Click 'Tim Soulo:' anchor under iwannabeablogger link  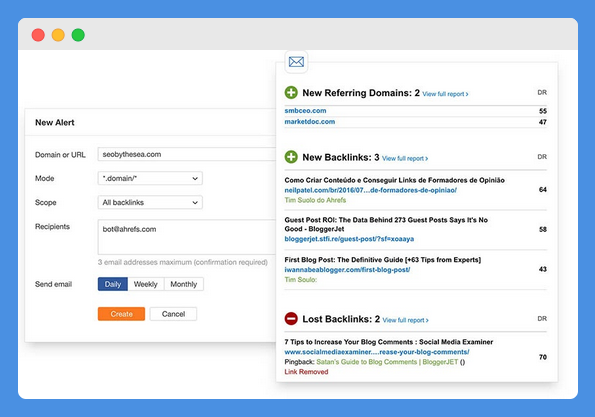tap(301, 280)
